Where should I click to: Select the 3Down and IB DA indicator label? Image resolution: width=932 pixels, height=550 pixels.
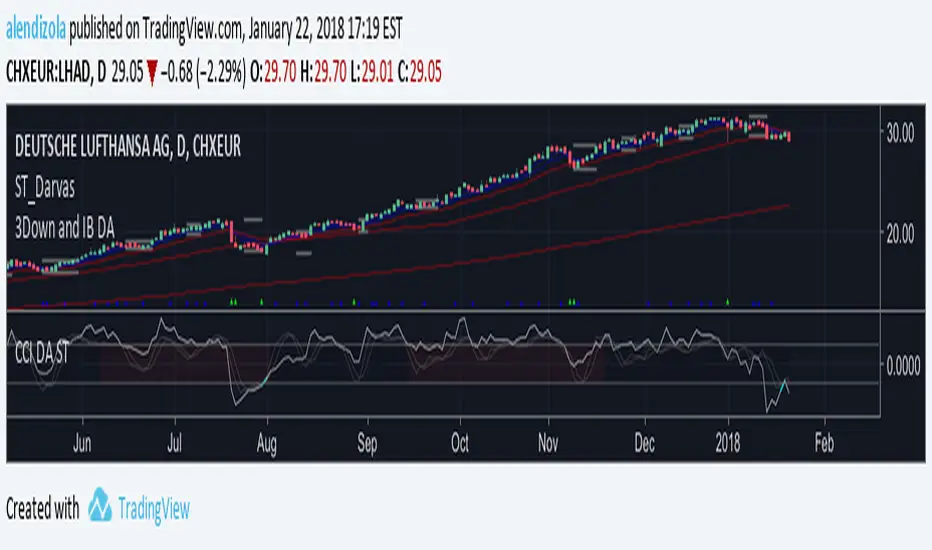[64, 228]
